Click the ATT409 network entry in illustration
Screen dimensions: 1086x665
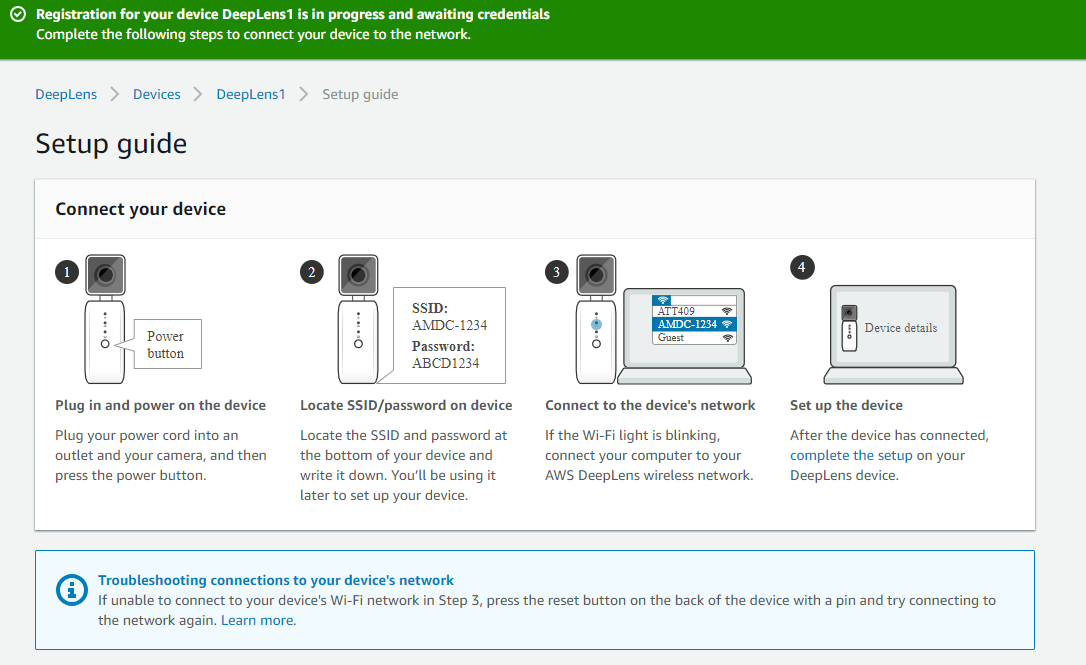click(677, 311)
